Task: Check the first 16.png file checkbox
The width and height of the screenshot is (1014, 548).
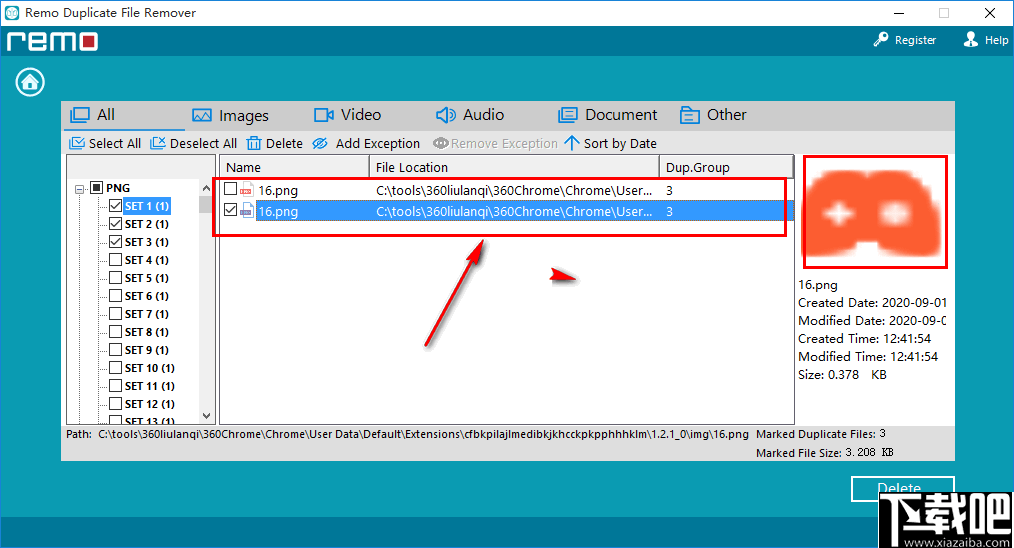Action: click(x=230, y=189)
